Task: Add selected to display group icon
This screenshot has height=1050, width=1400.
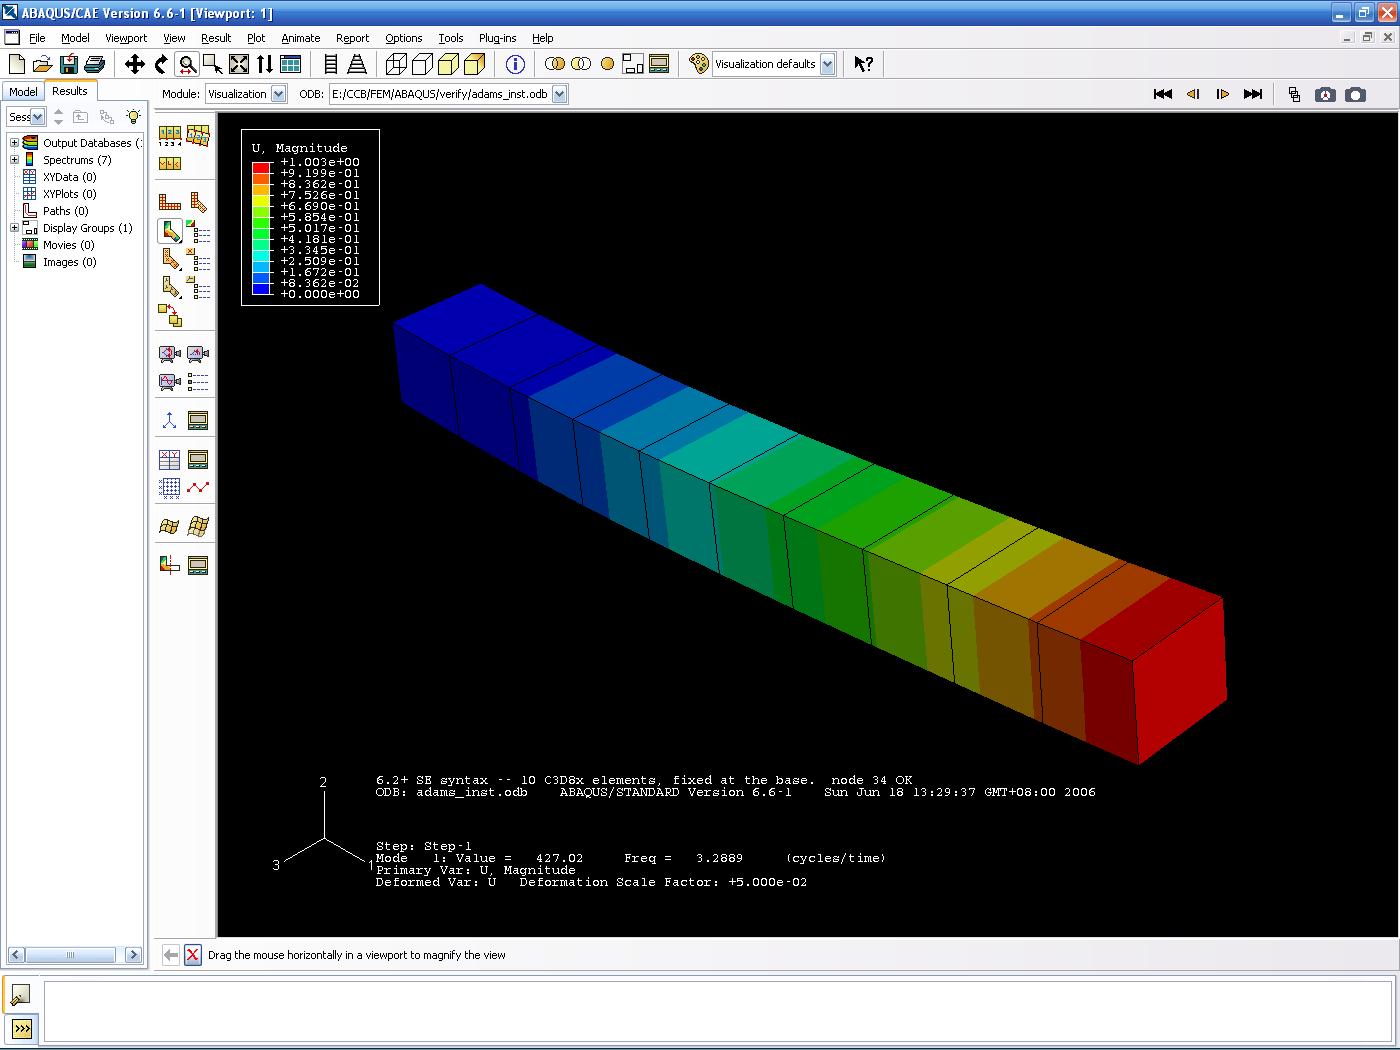Action: click(x=581, y=65)
